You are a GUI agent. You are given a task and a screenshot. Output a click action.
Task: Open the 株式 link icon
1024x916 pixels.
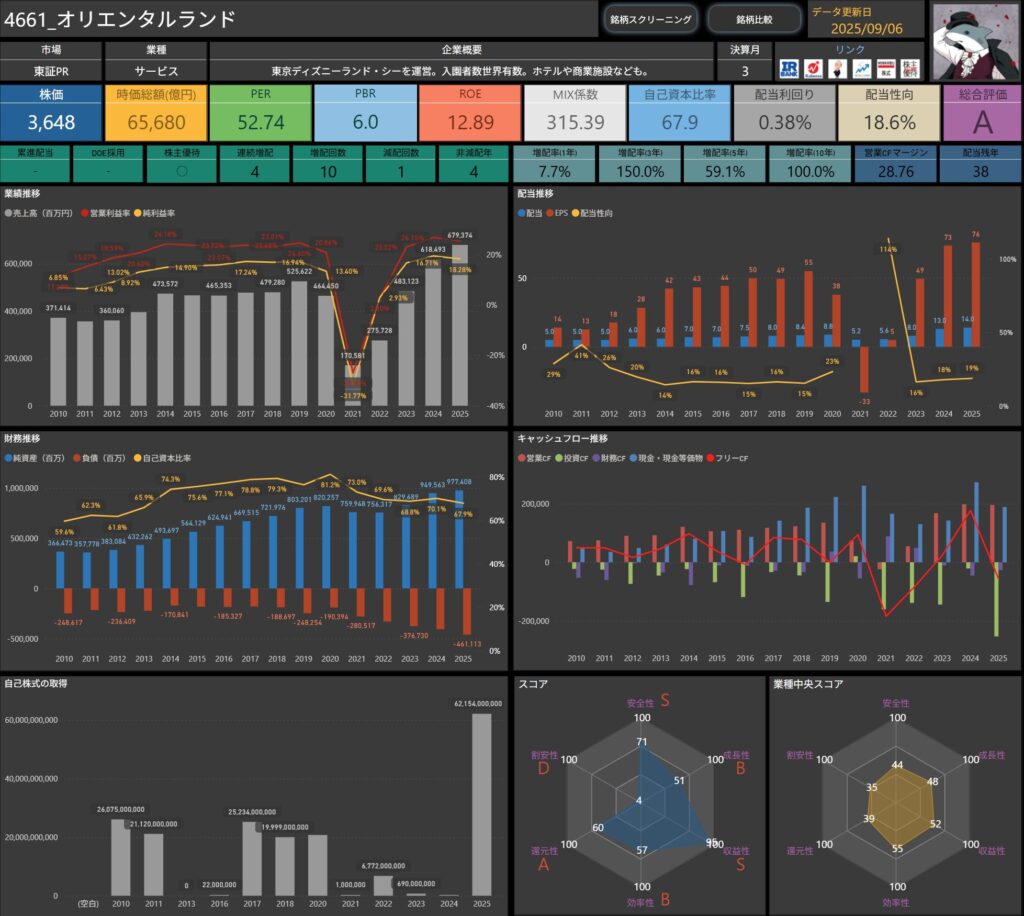pyautogui.click(x=886, y=68)
